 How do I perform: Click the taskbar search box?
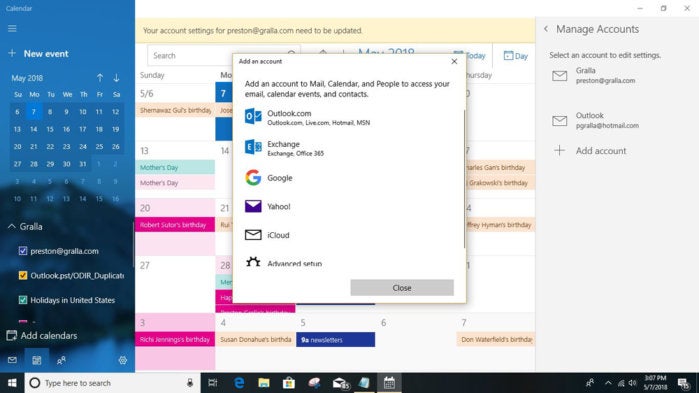coord(112,383)
